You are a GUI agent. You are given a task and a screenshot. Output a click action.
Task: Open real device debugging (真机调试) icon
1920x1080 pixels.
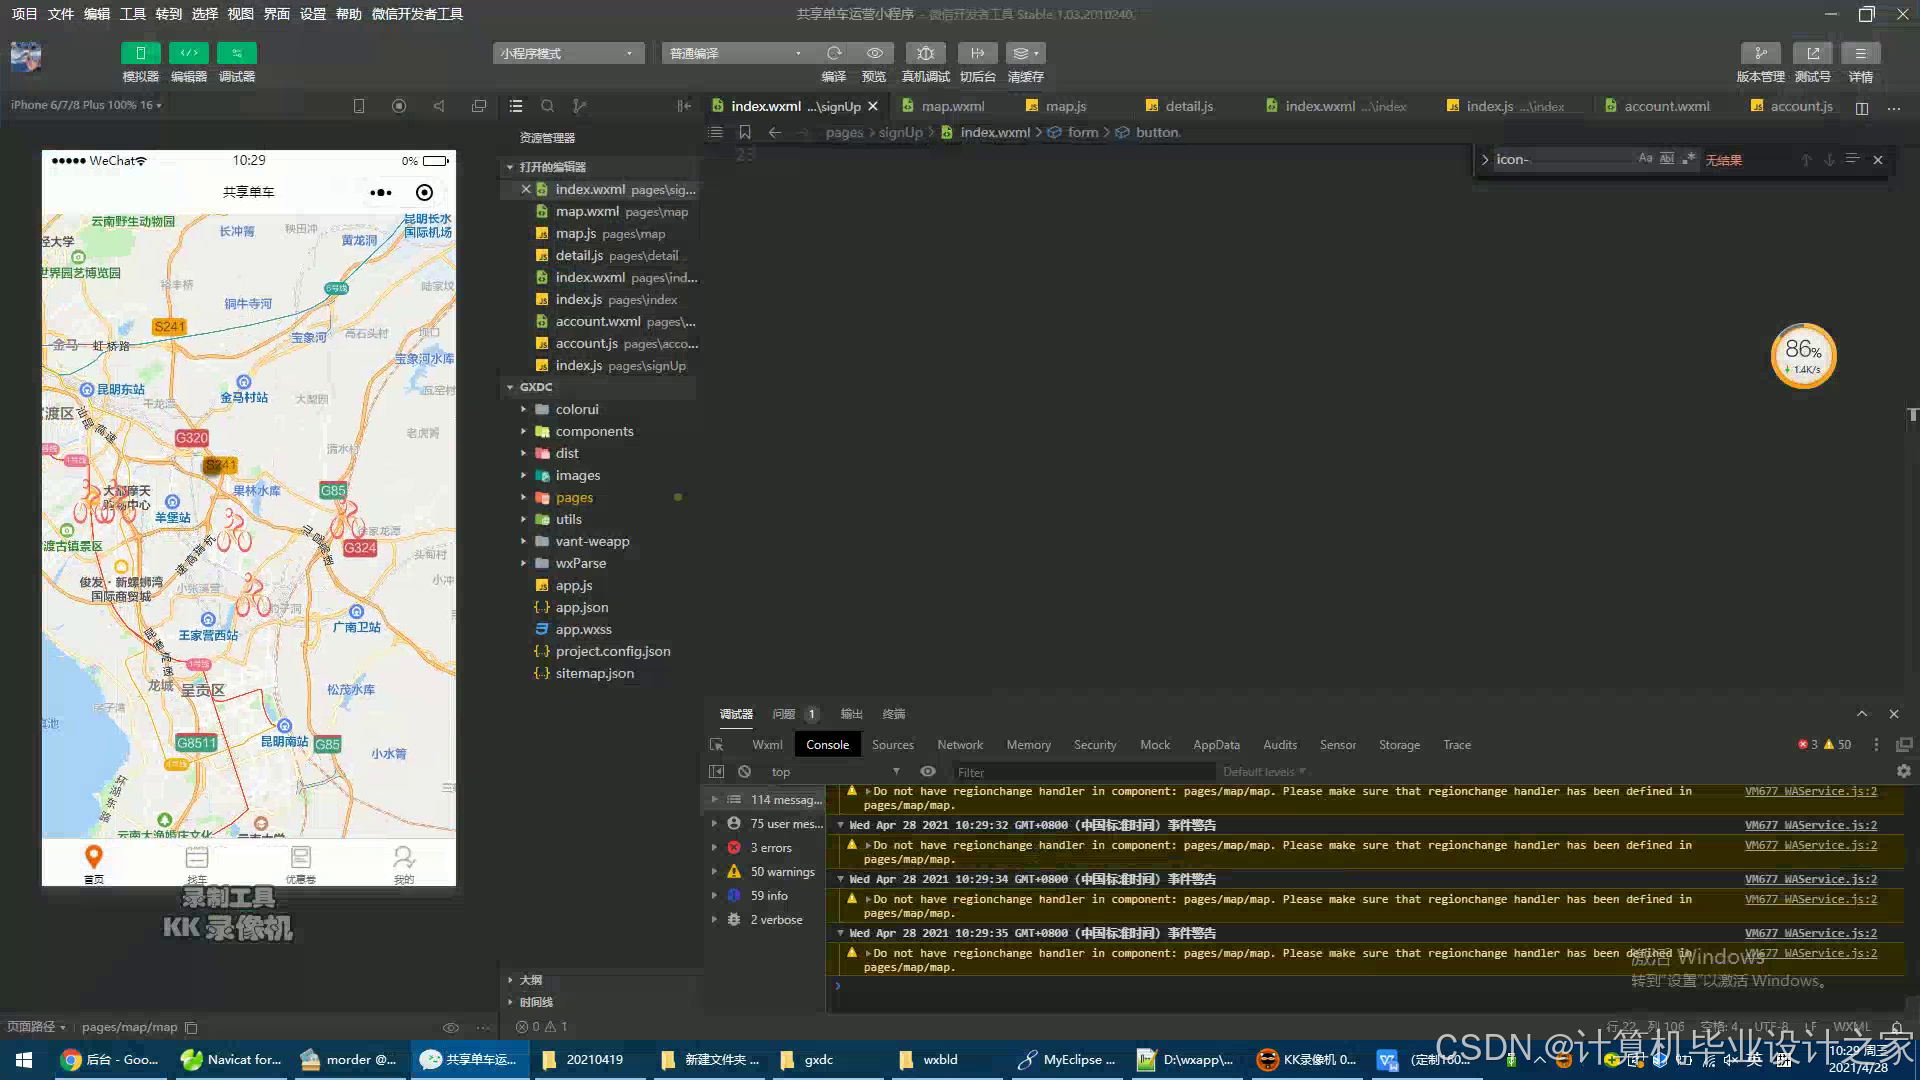[925, 53]
